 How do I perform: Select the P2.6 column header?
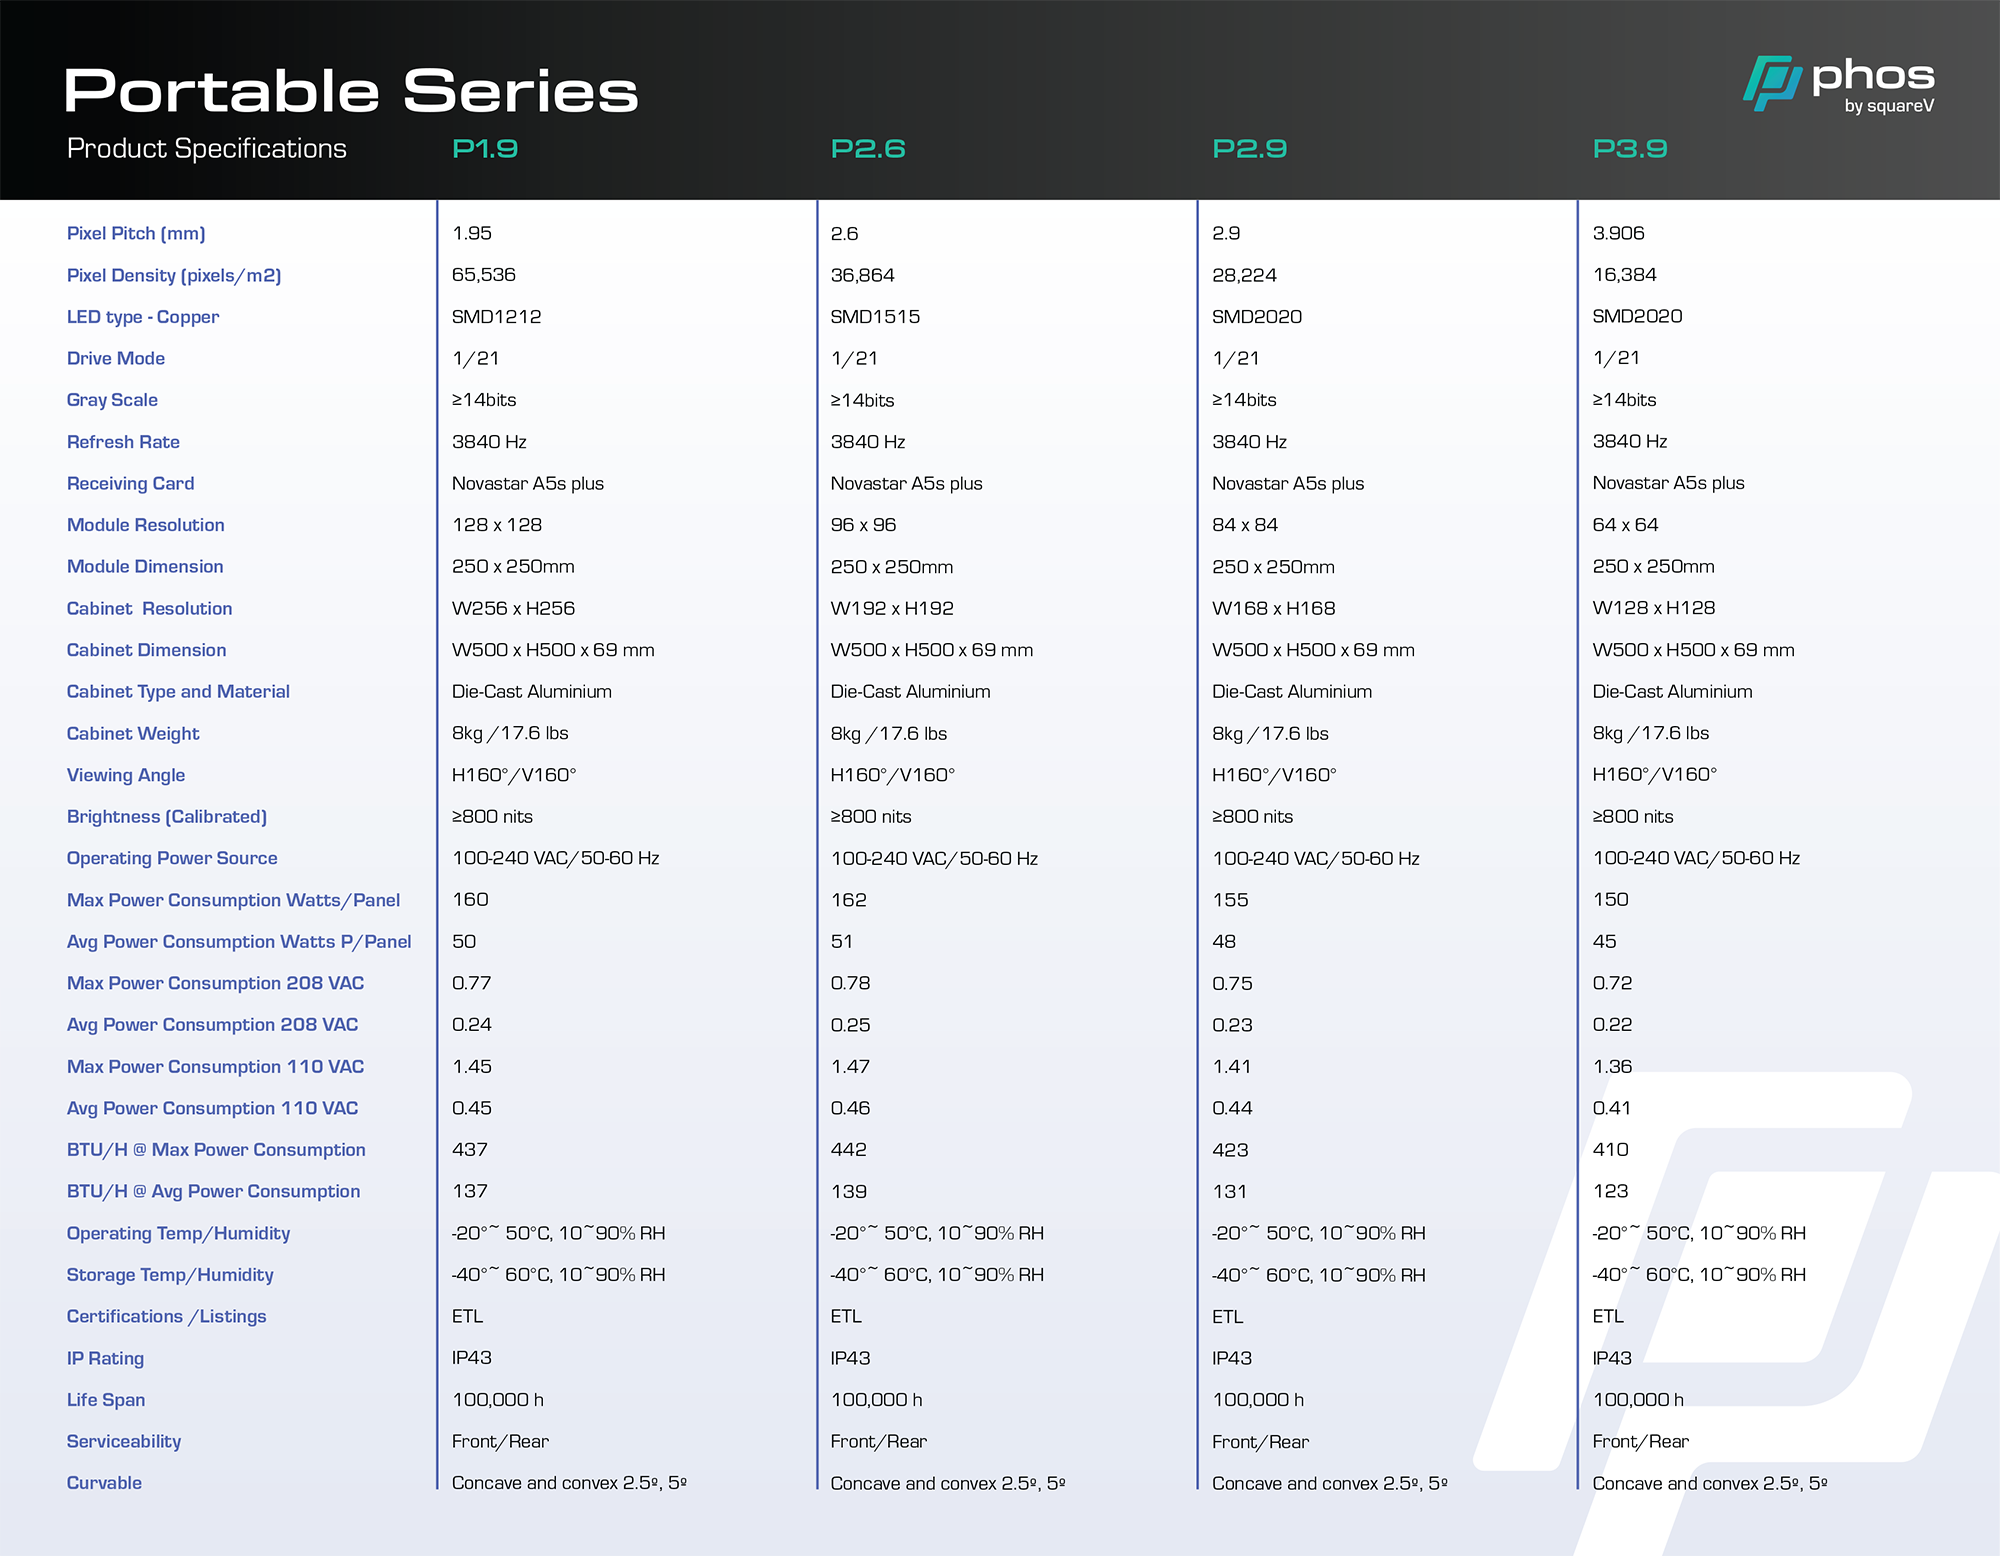click(x=868, y=149)
